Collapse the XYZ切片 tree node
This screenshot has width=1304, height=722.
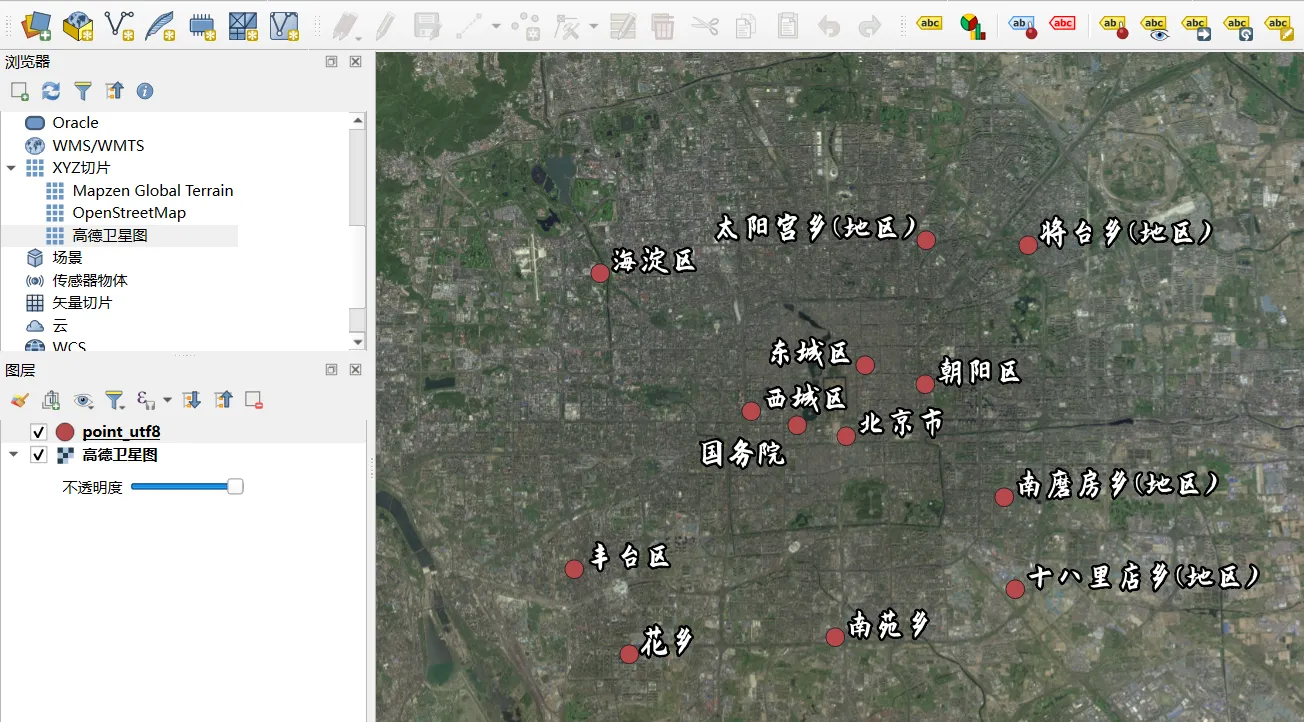pyautogui.click(x=11, y=168)
